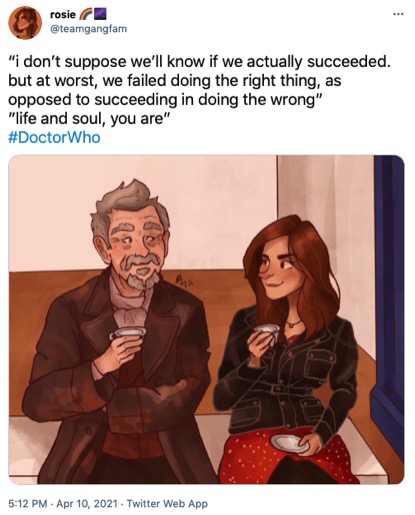Screen dimensions: 415x515
Task: Open the rosie display name link
Action: point(63,15)
